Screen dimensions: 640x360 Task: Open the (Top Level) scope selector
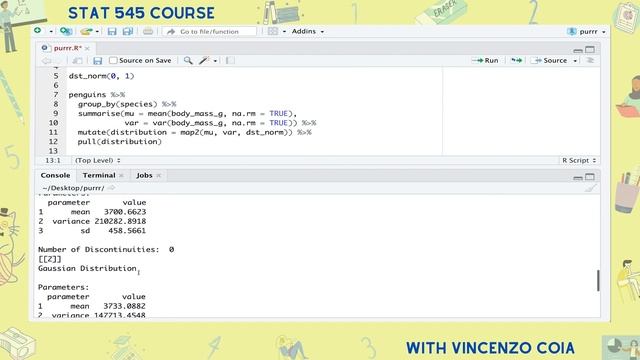coord(98,160)
